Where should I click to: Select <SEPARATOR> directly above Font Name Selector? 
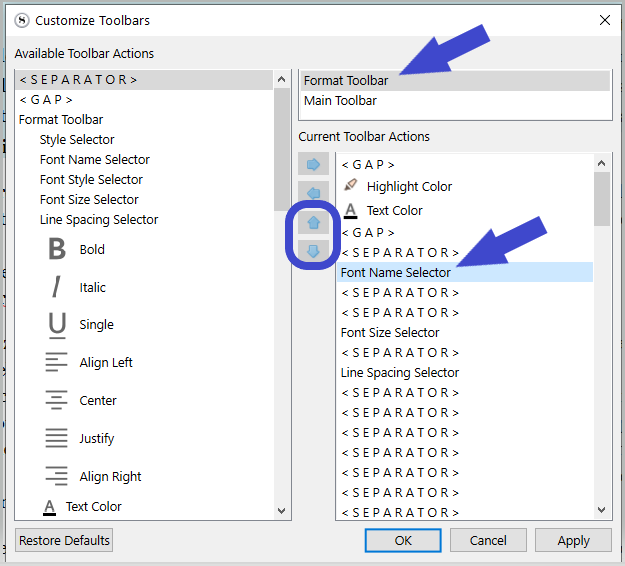pyautogui.click(x=465, y=252)
